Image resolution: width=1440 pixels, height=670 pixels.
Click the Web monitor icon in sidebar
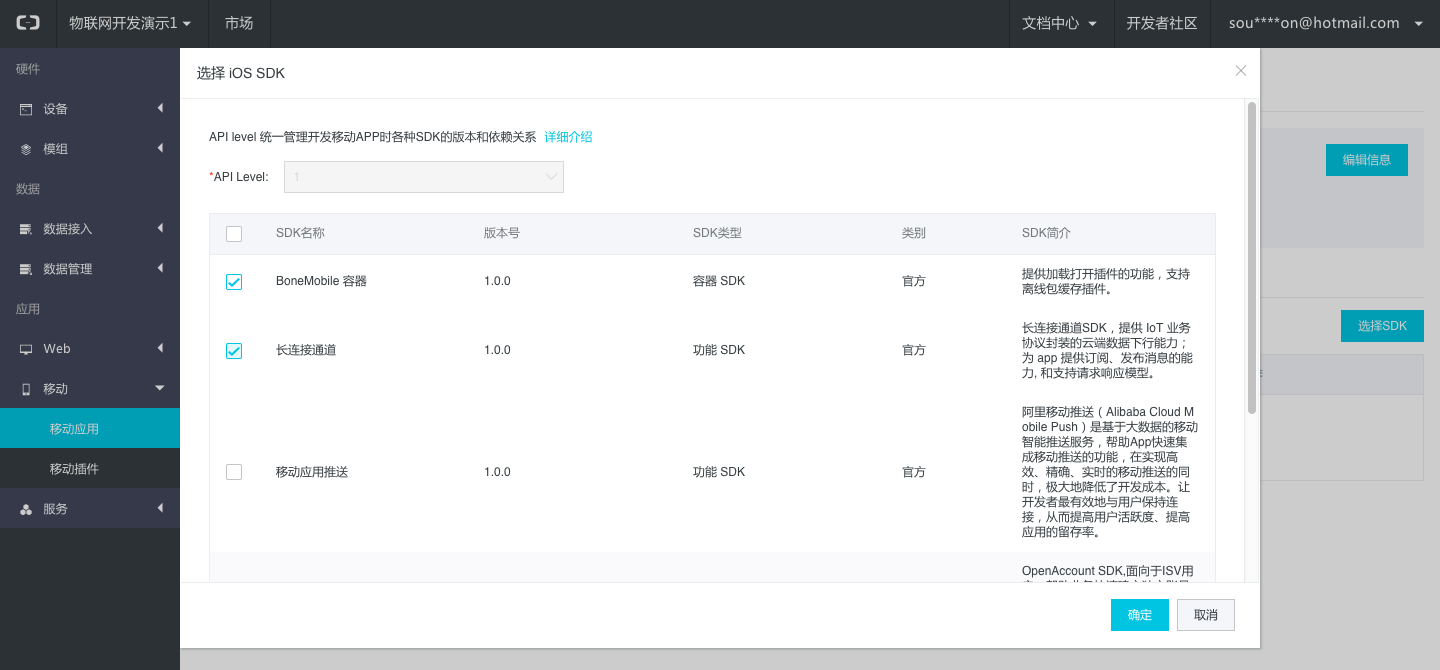tap(26, 349)
